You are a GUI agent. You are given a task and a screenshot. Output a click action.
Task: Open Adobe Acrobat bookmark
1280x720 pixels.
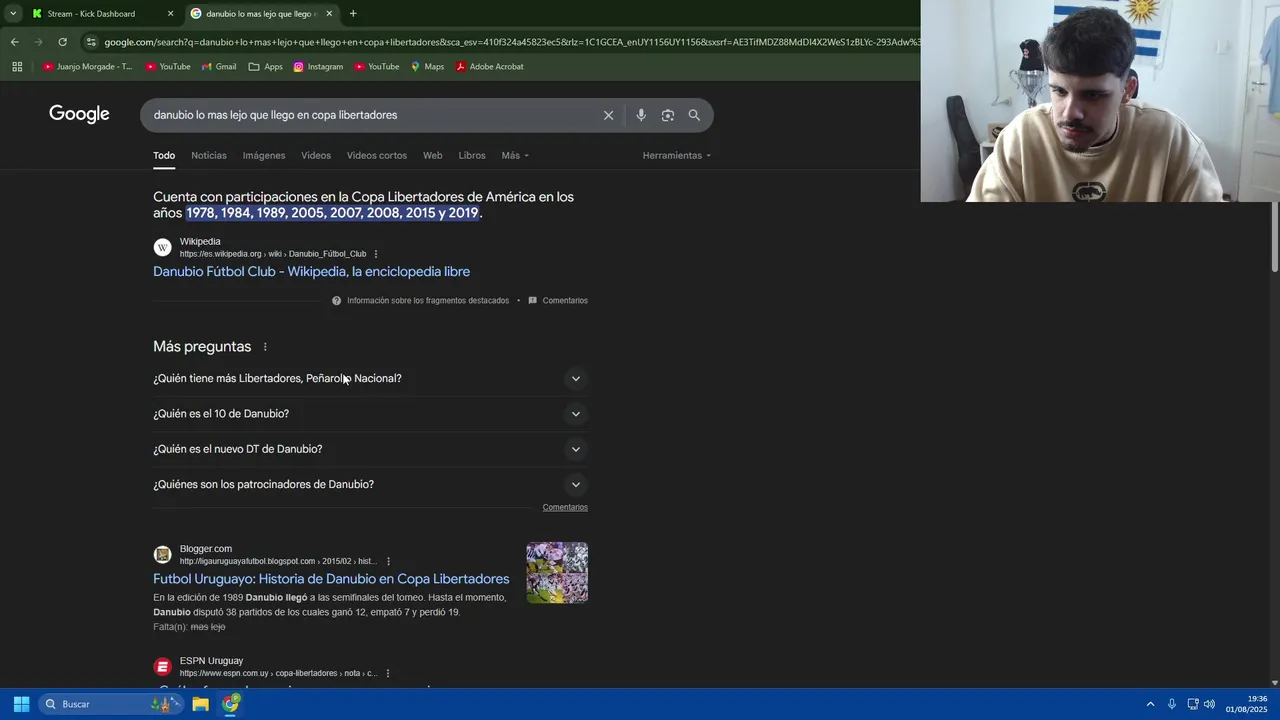(x=489, y=67)
